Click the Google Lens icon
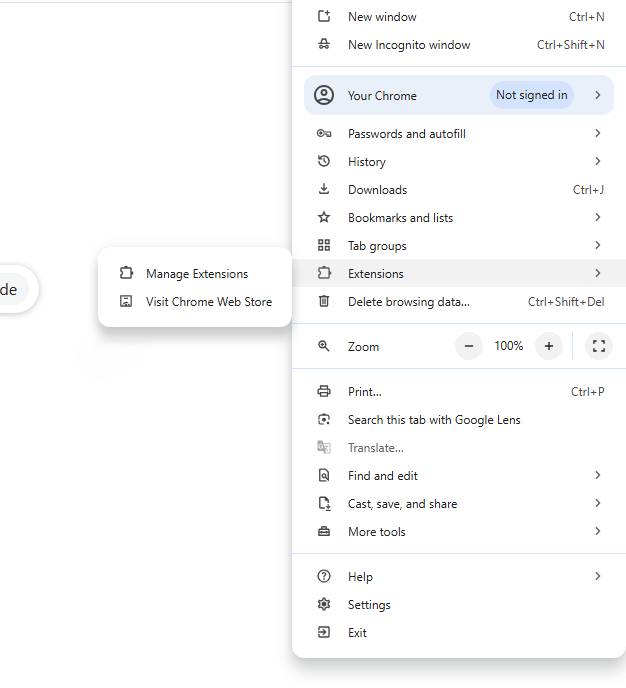Viewport: 626px width, 688px height. (x=324, y=419)
